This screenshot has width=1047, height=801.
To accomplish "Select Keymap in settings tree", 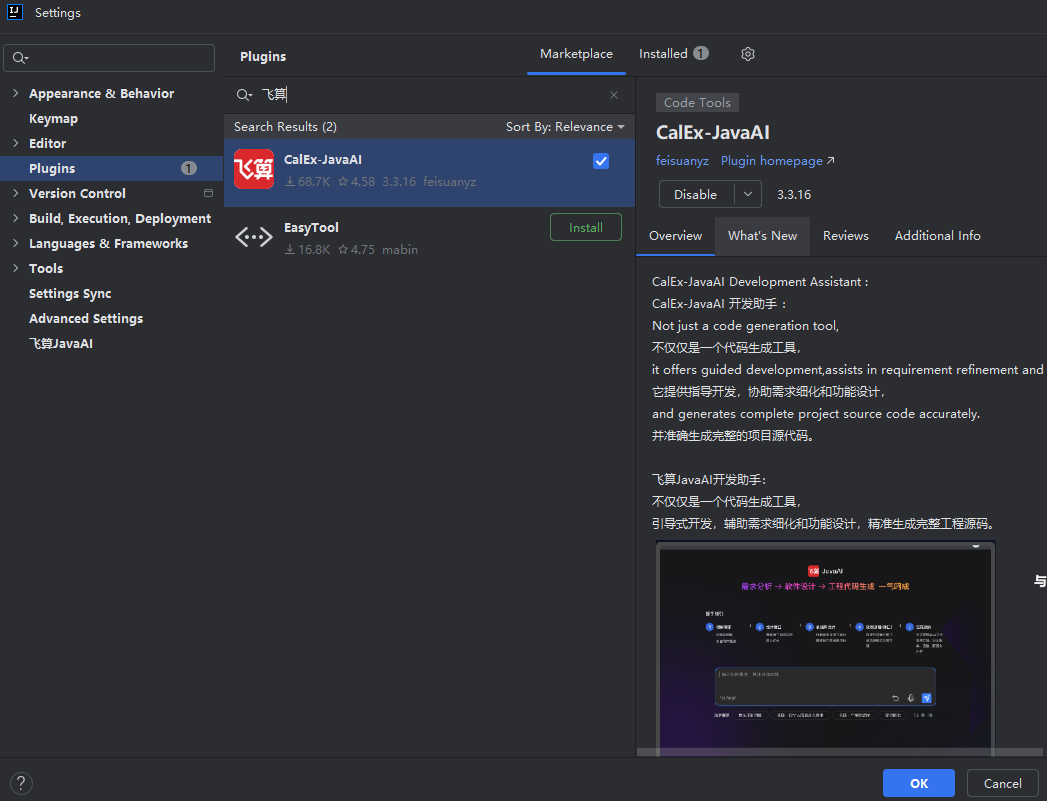I will point(53,119).
